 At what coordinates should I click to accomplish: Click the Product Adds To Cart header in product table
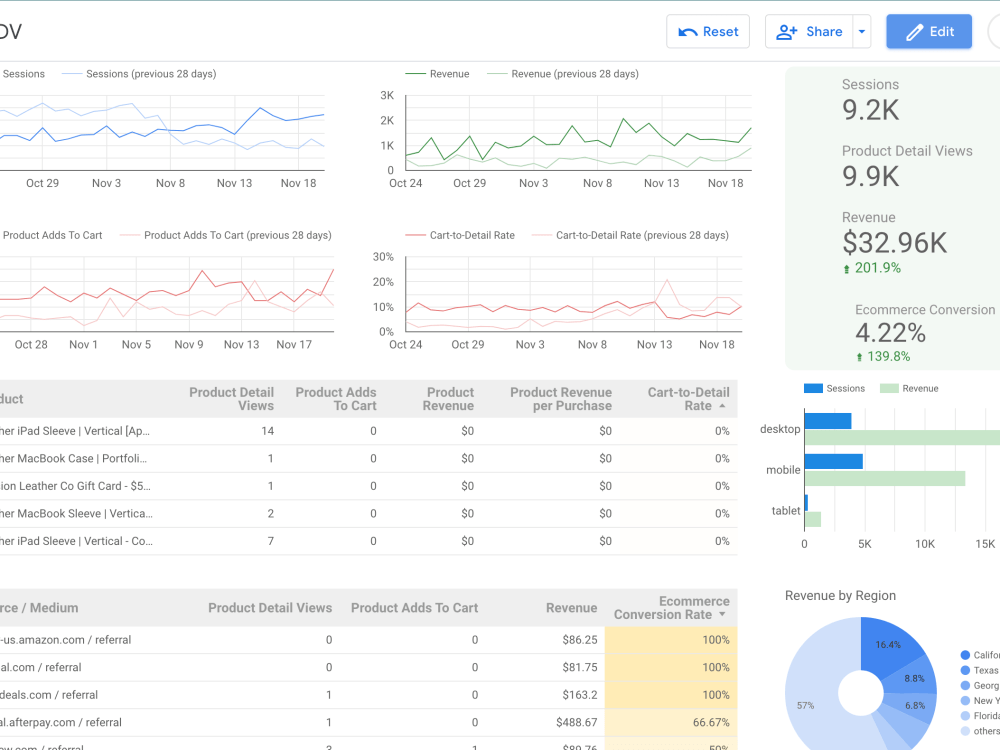[x=336, y=399]
